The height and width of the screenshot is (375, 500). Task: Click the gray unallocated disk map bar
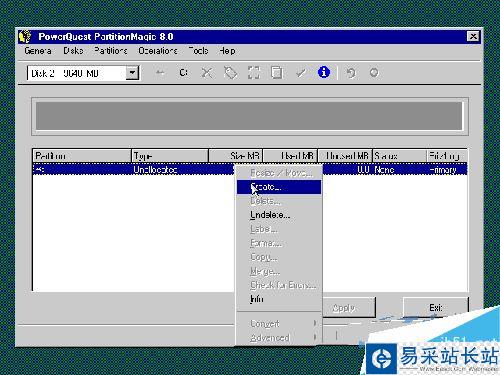[x=249, y=116]
